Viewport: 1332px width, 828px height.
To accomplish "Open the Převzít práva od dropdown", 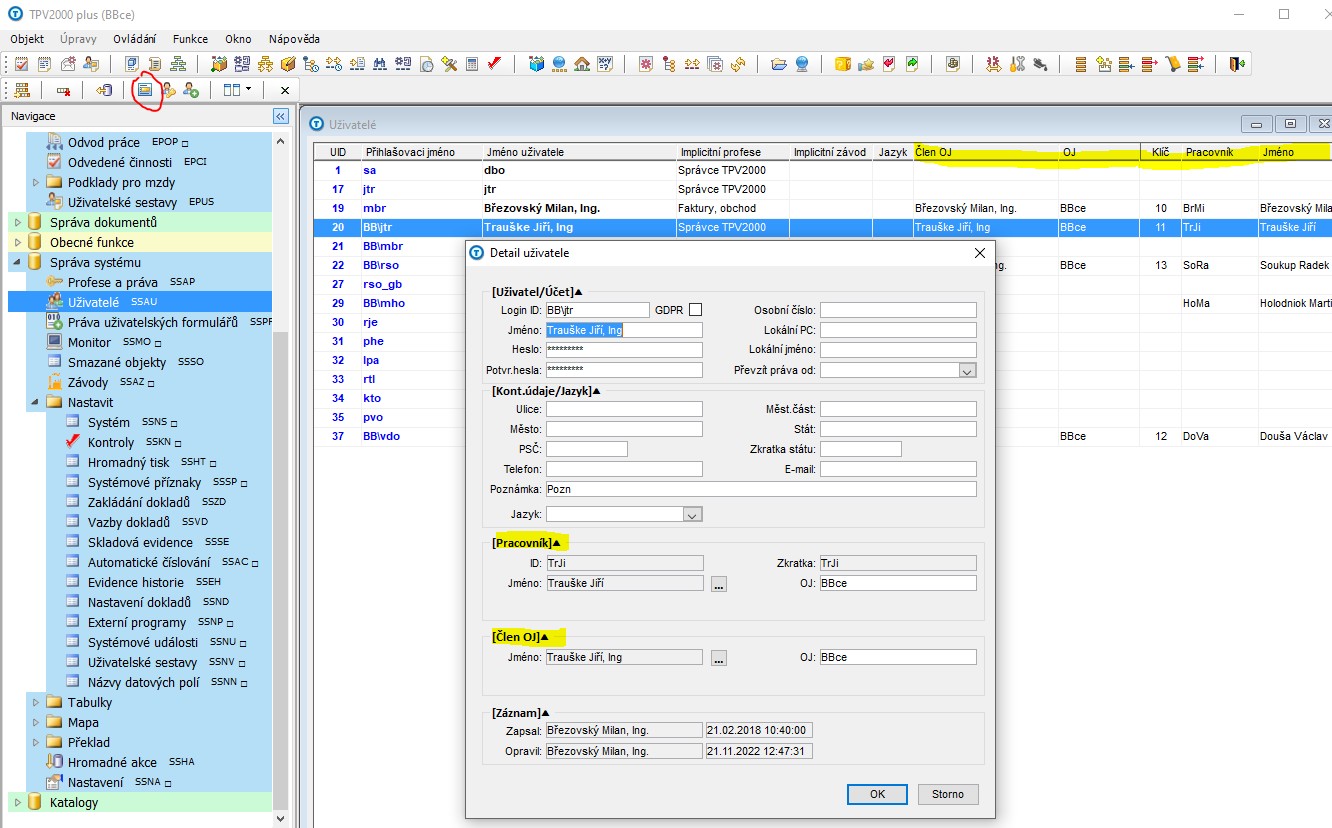I will pyautogui.click(x=966, y=370).
